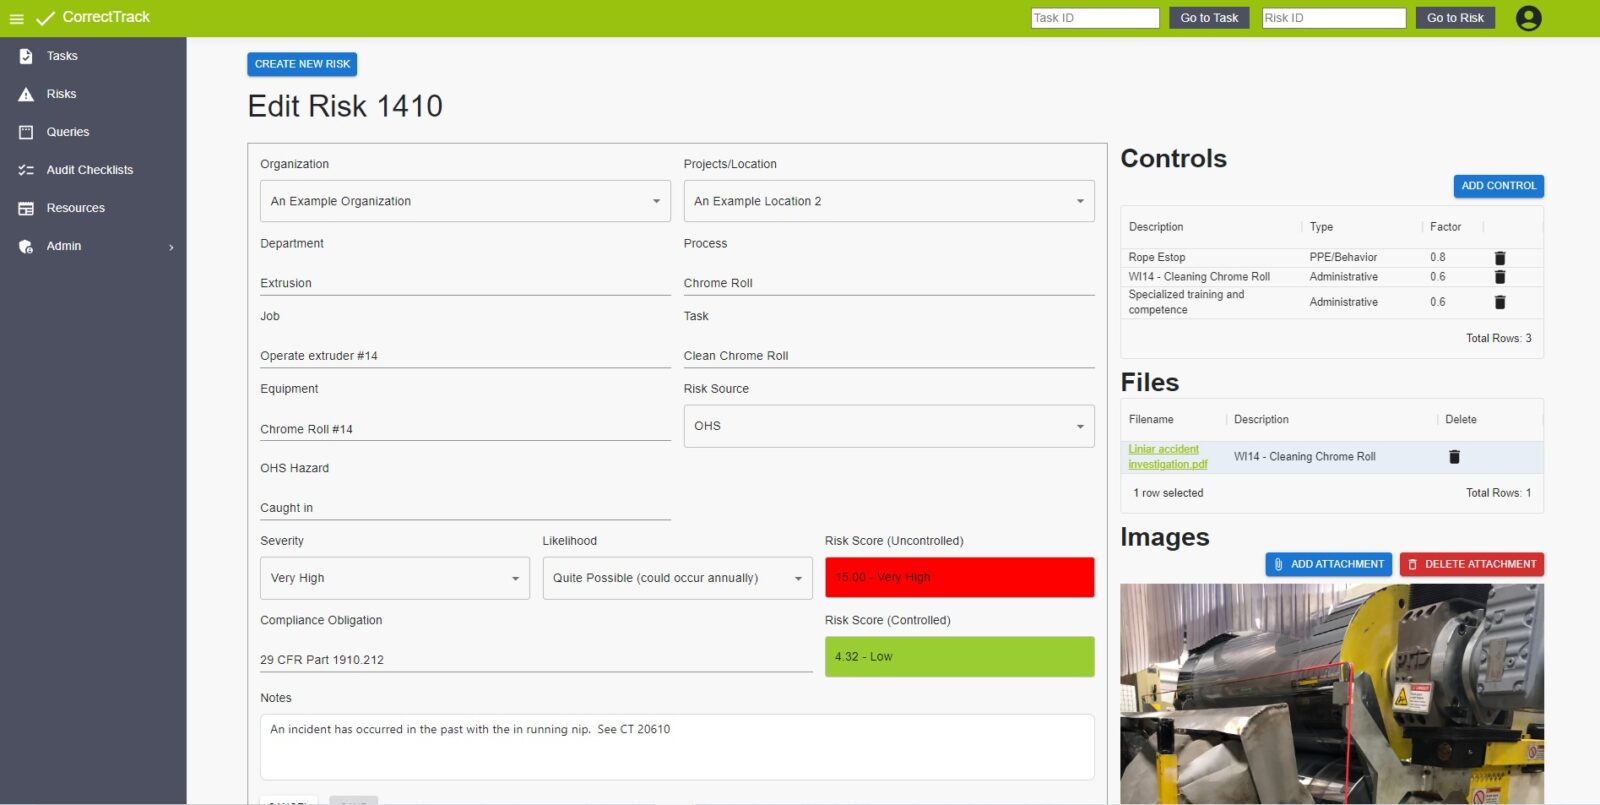This screenshot has width=1600, height=805.
Task: Open the Likelihood dropdown
Action: 677,578
